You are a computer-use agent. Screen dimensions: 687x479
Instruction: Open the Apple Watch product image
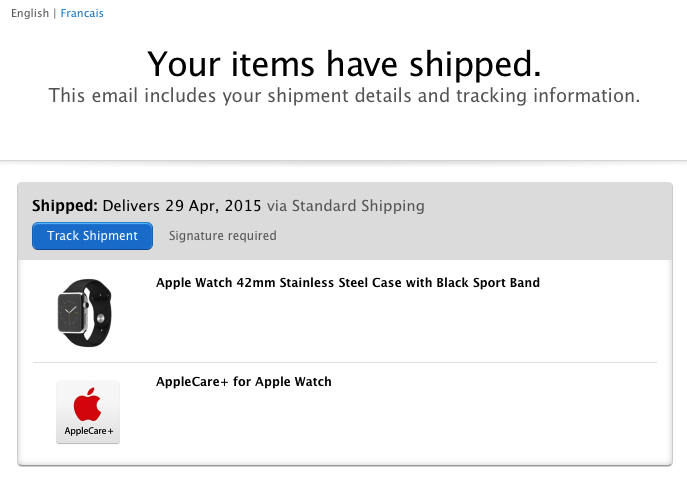(x=85, y=312)
